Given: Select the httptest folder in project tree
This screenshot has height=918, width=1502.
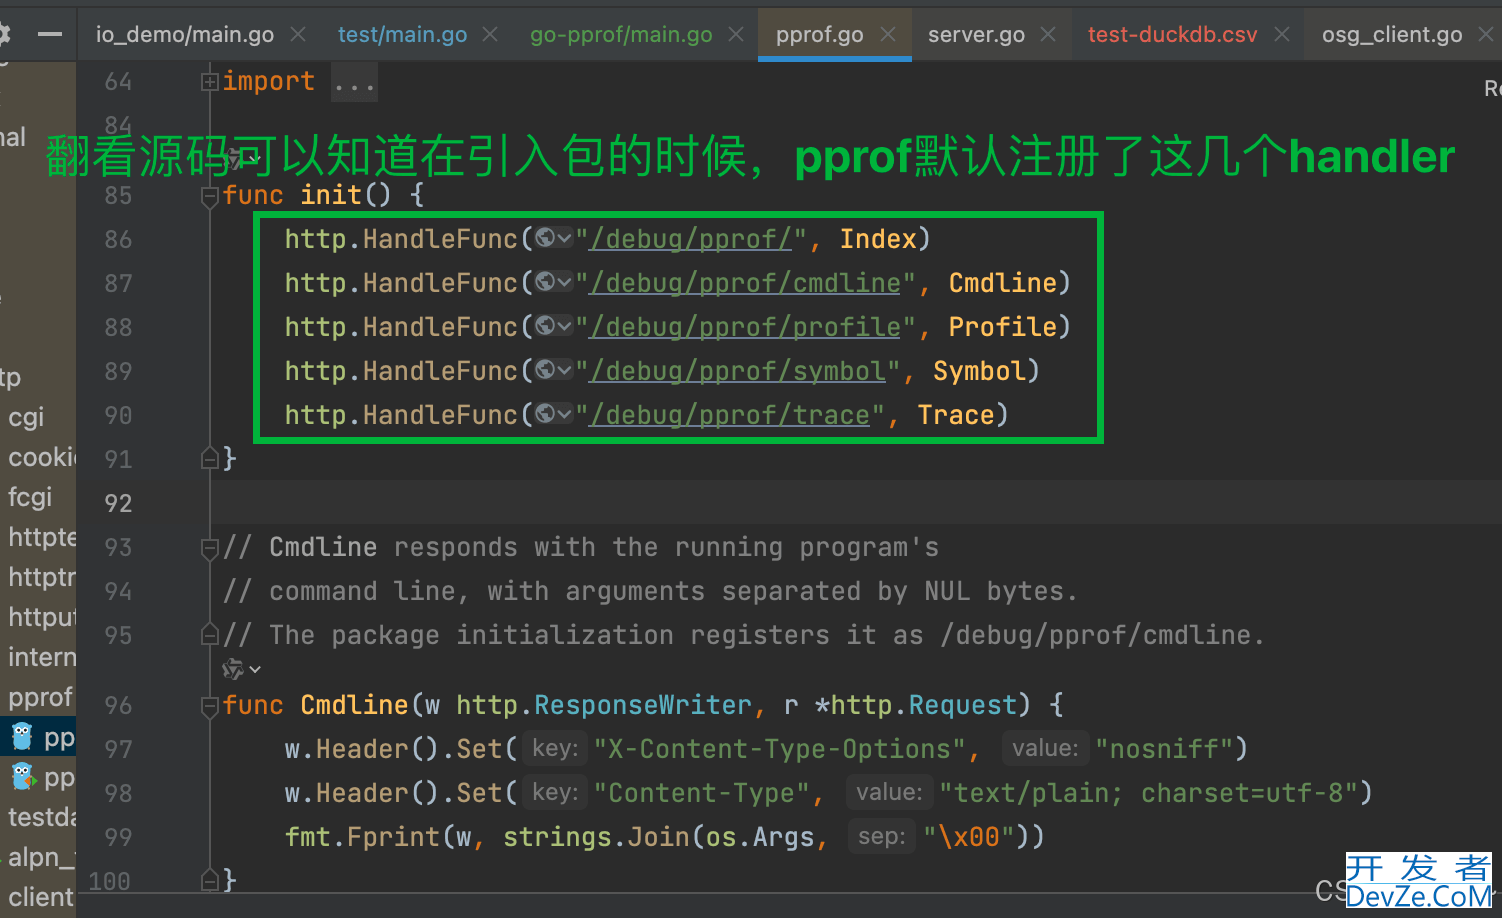Looking at the screenshot, I should [42, 537].
